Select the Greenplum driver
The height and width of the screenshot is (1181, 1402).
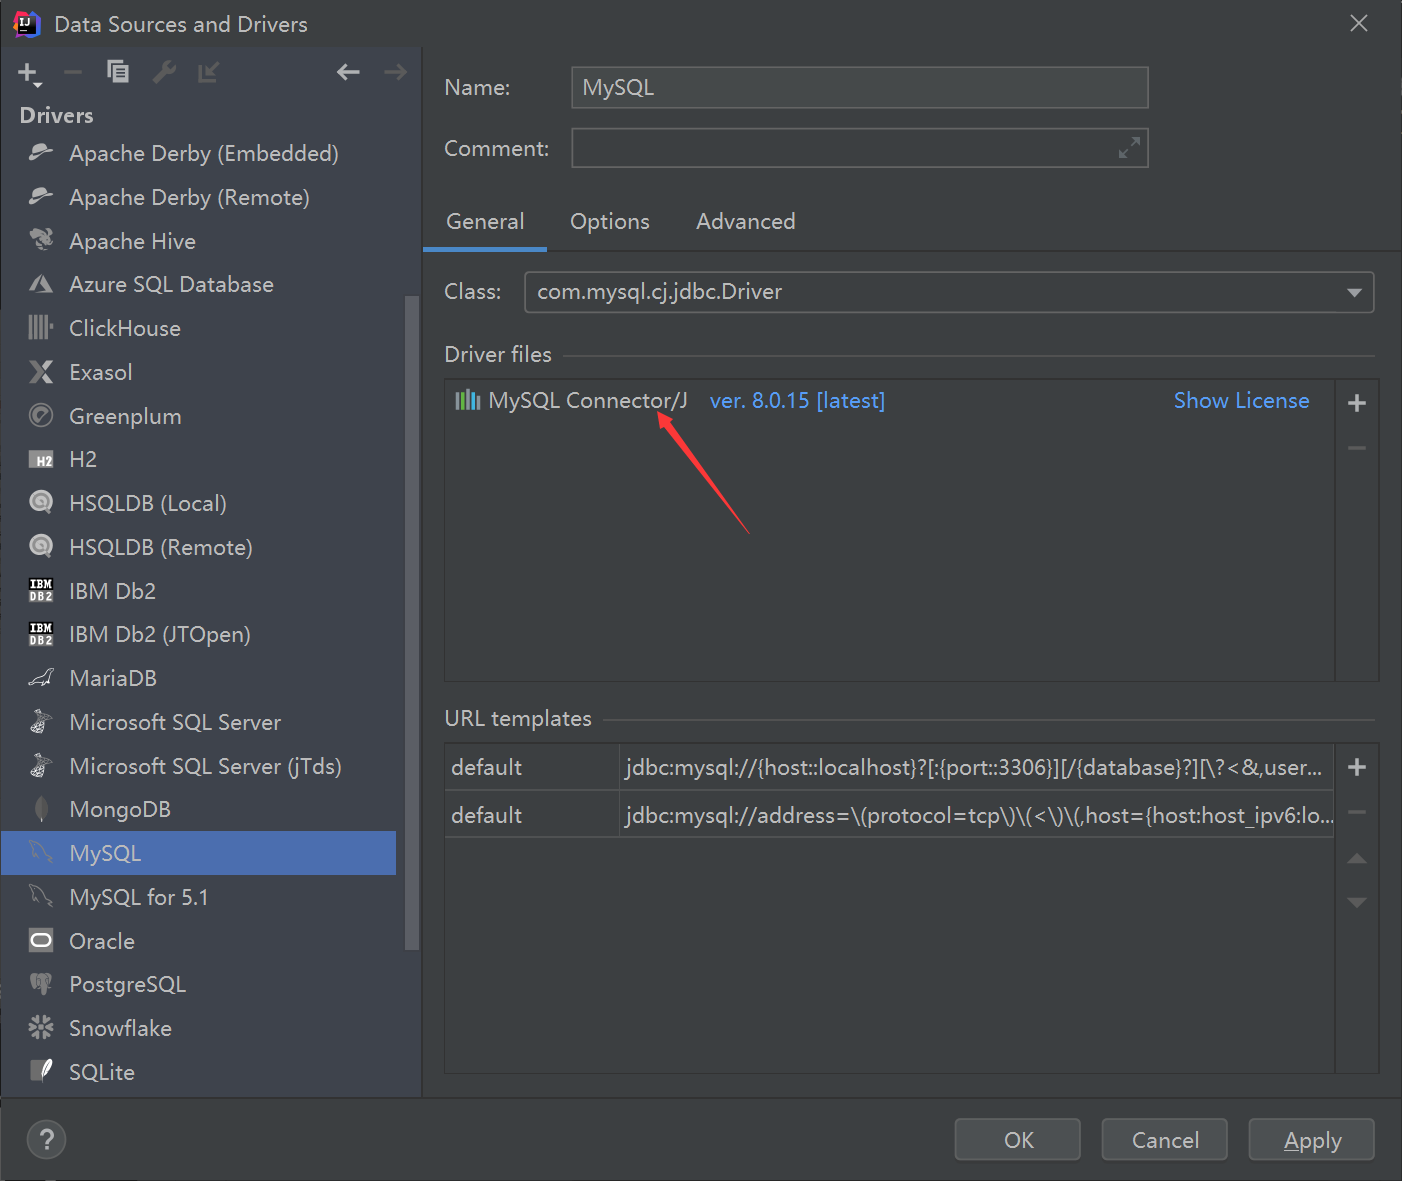tap(198, 416)
